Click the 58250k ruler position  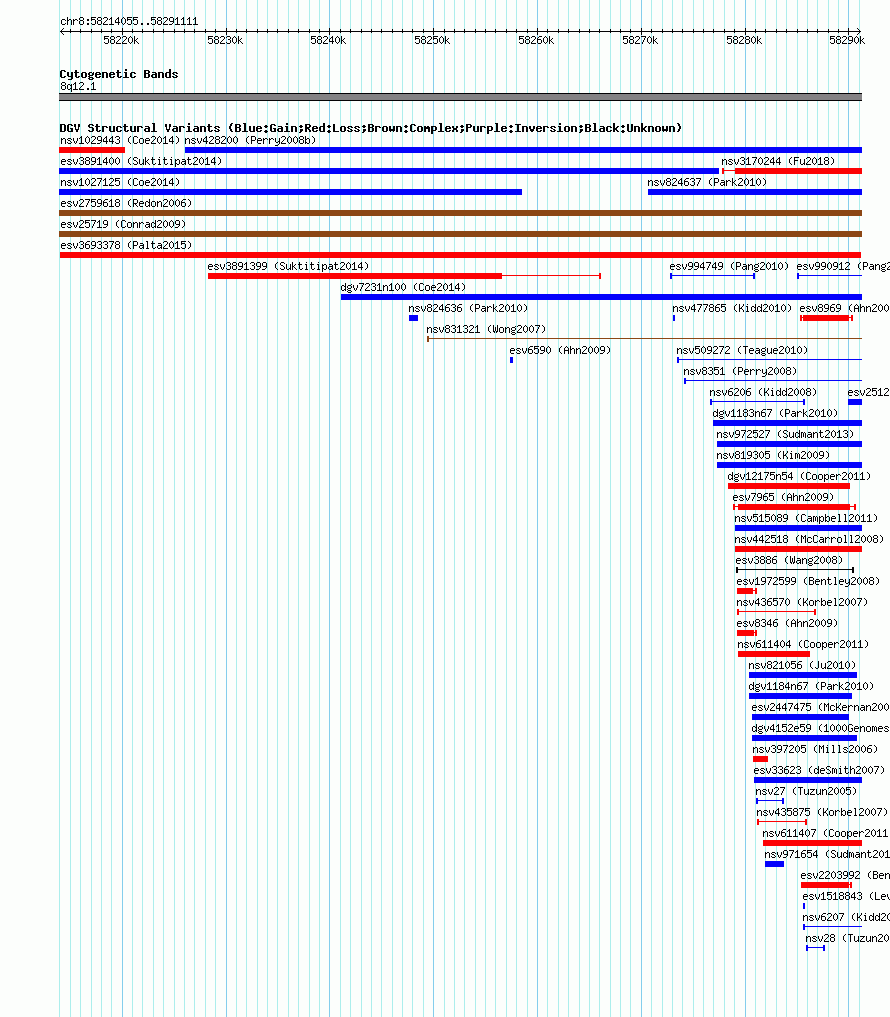(x=432, y=40)
